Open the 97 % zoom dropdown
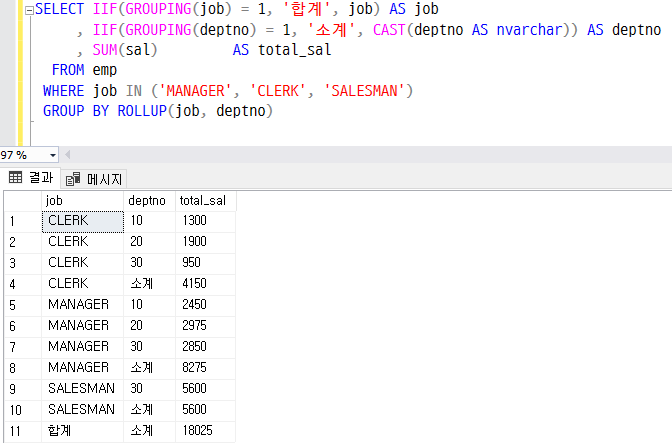This screenshot has width=672, height=447. pos(53,155)
